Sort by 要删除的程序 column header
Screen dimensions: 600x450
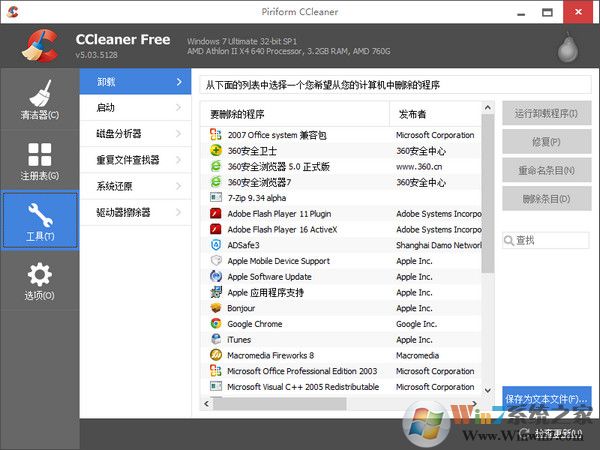(x=295, y=114)
